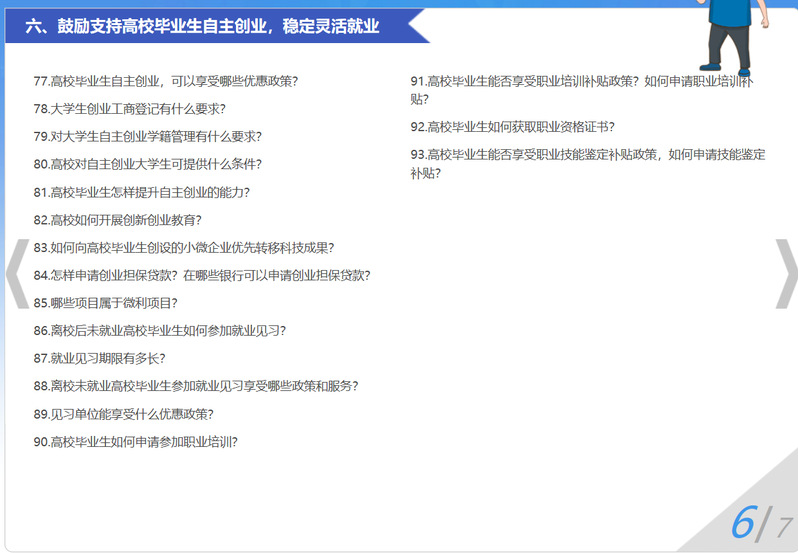Open question 83 on transferring technology achievements

183,247
